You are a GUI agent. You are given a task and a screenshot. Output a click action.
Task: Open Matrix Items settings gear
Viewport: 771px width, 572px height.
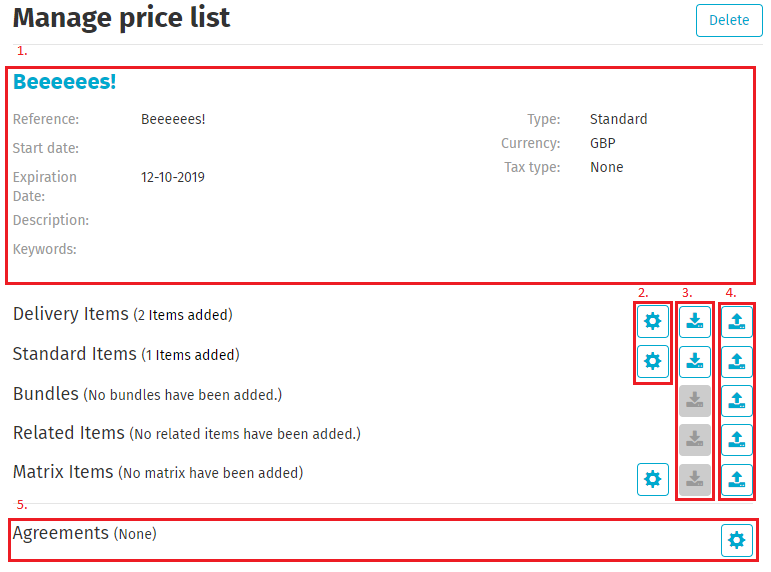(x=653, y=480)
